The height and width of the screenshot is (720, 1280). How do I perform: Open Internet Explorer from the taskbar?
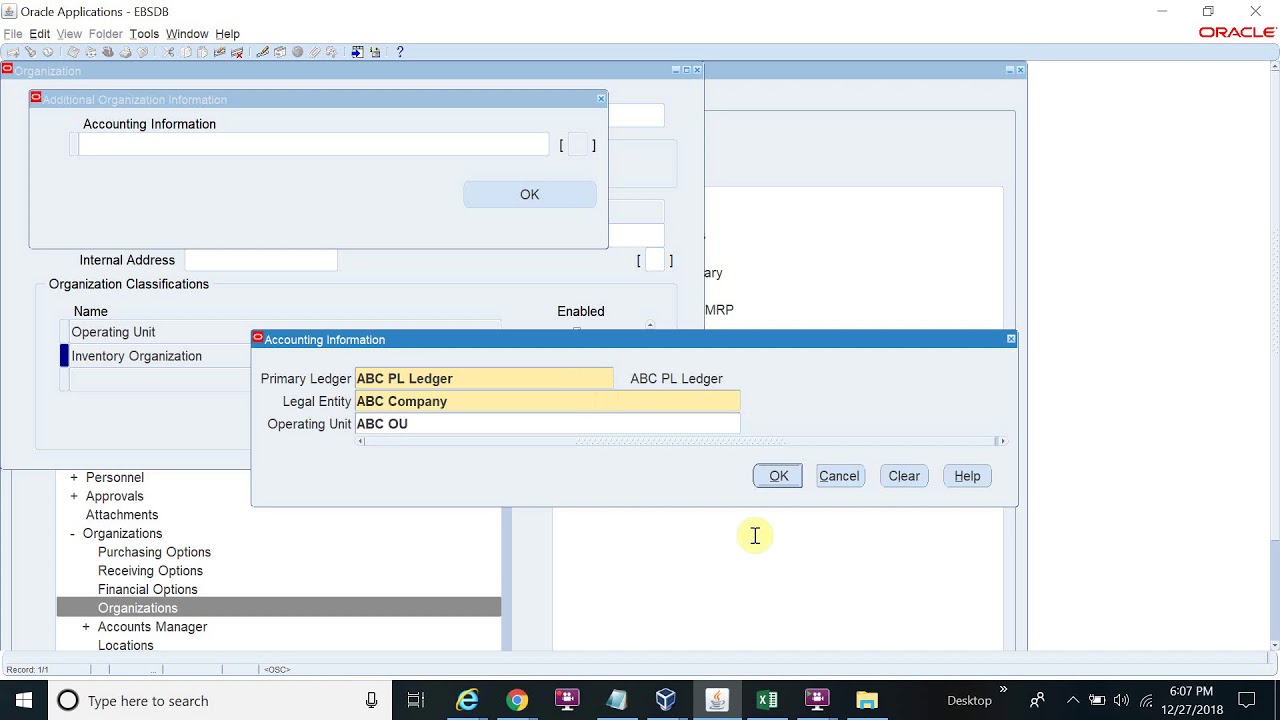click(x=467, y=700)
